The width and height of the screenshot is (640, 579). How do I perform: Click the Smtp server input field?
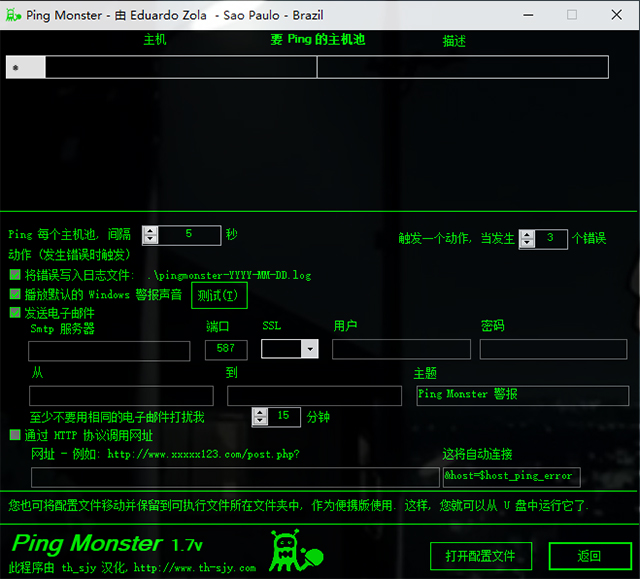(109, 350)
